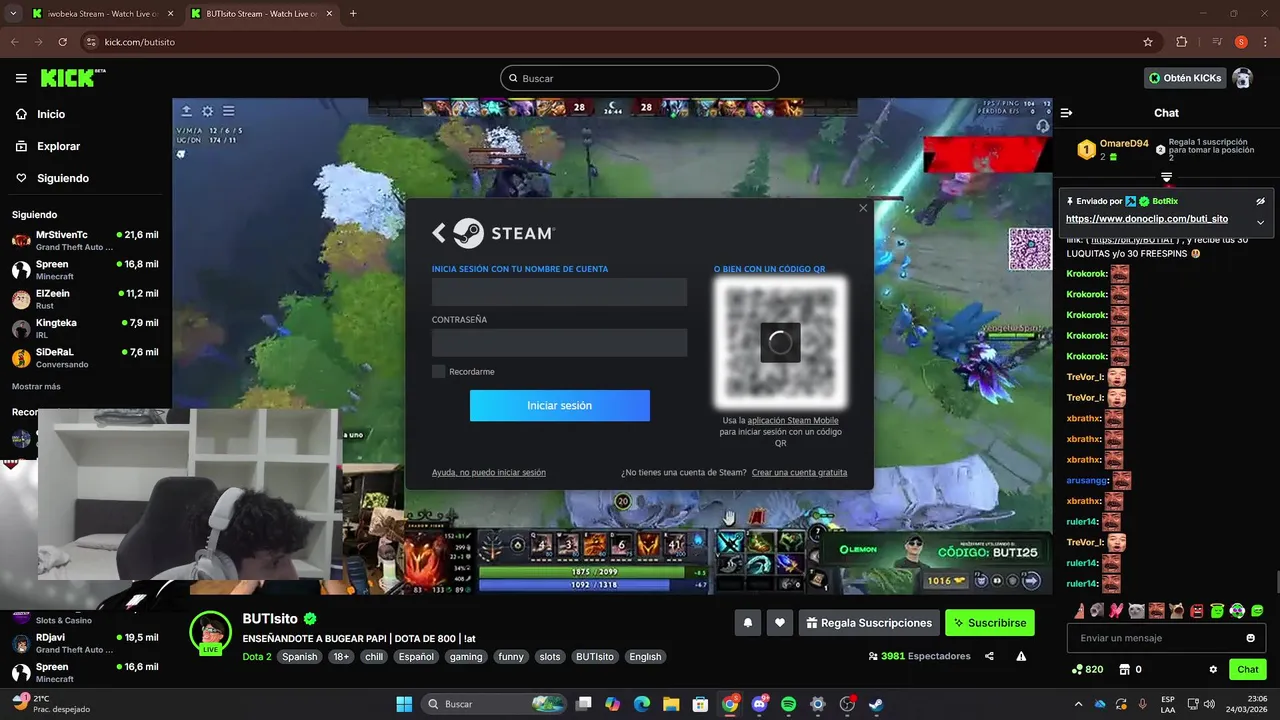Open the Dota 2 category link
The width and height of the screenshot is (1280, 720).
(x=257, y=657)
